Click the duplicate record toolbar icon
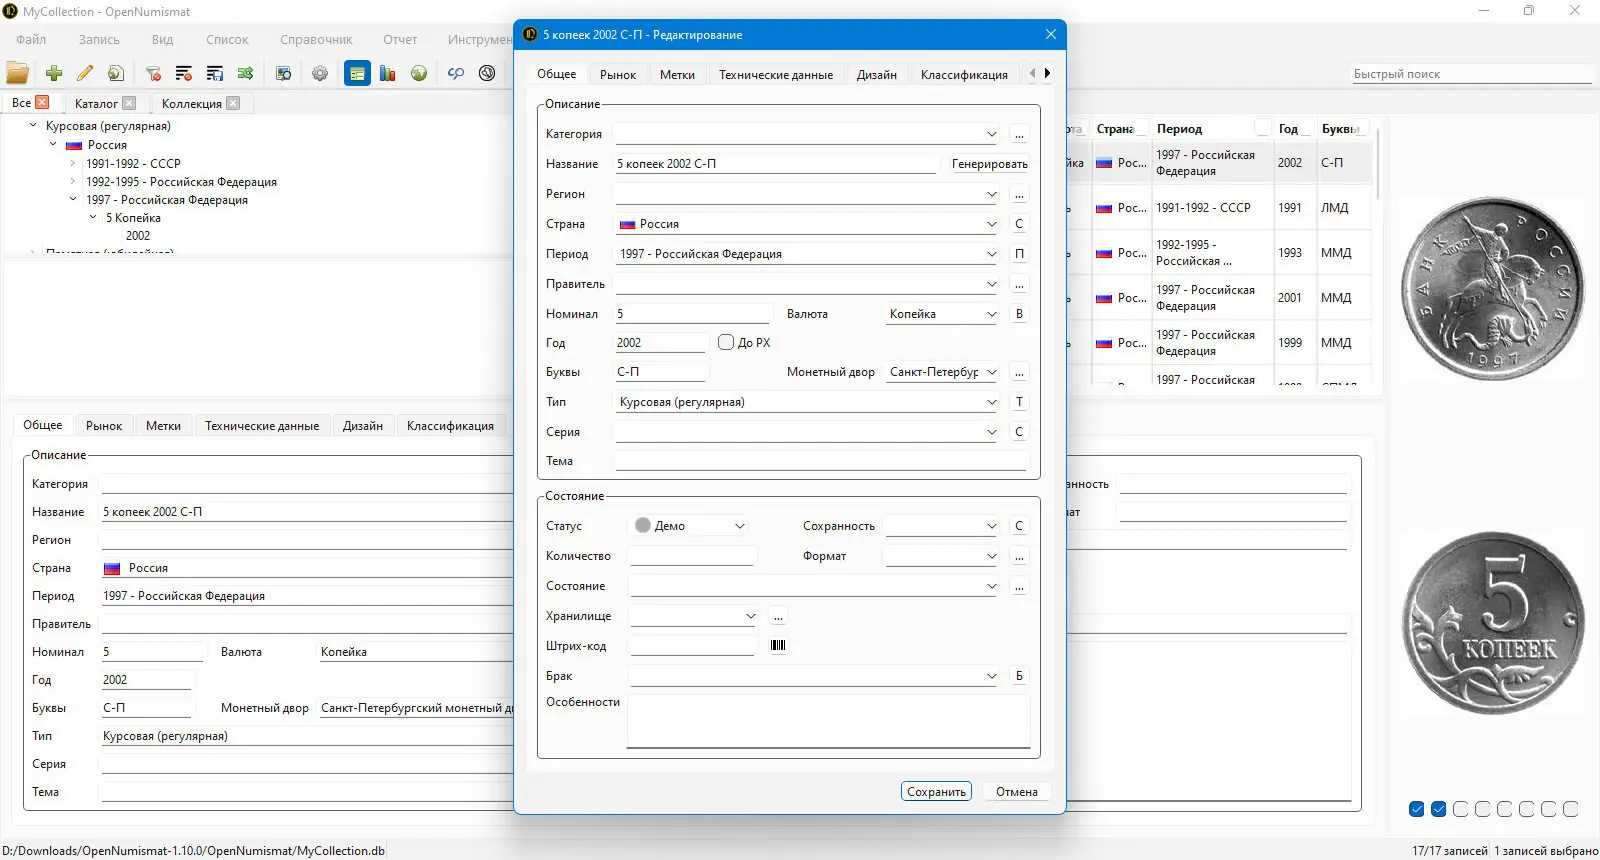 click(x=116, y=73)
